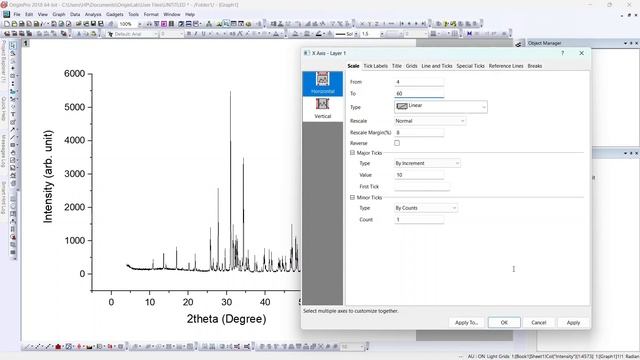Click the Underline formatting icon
Image resolution: width=640 pixels, height=360 pixels.
point(203,34)
